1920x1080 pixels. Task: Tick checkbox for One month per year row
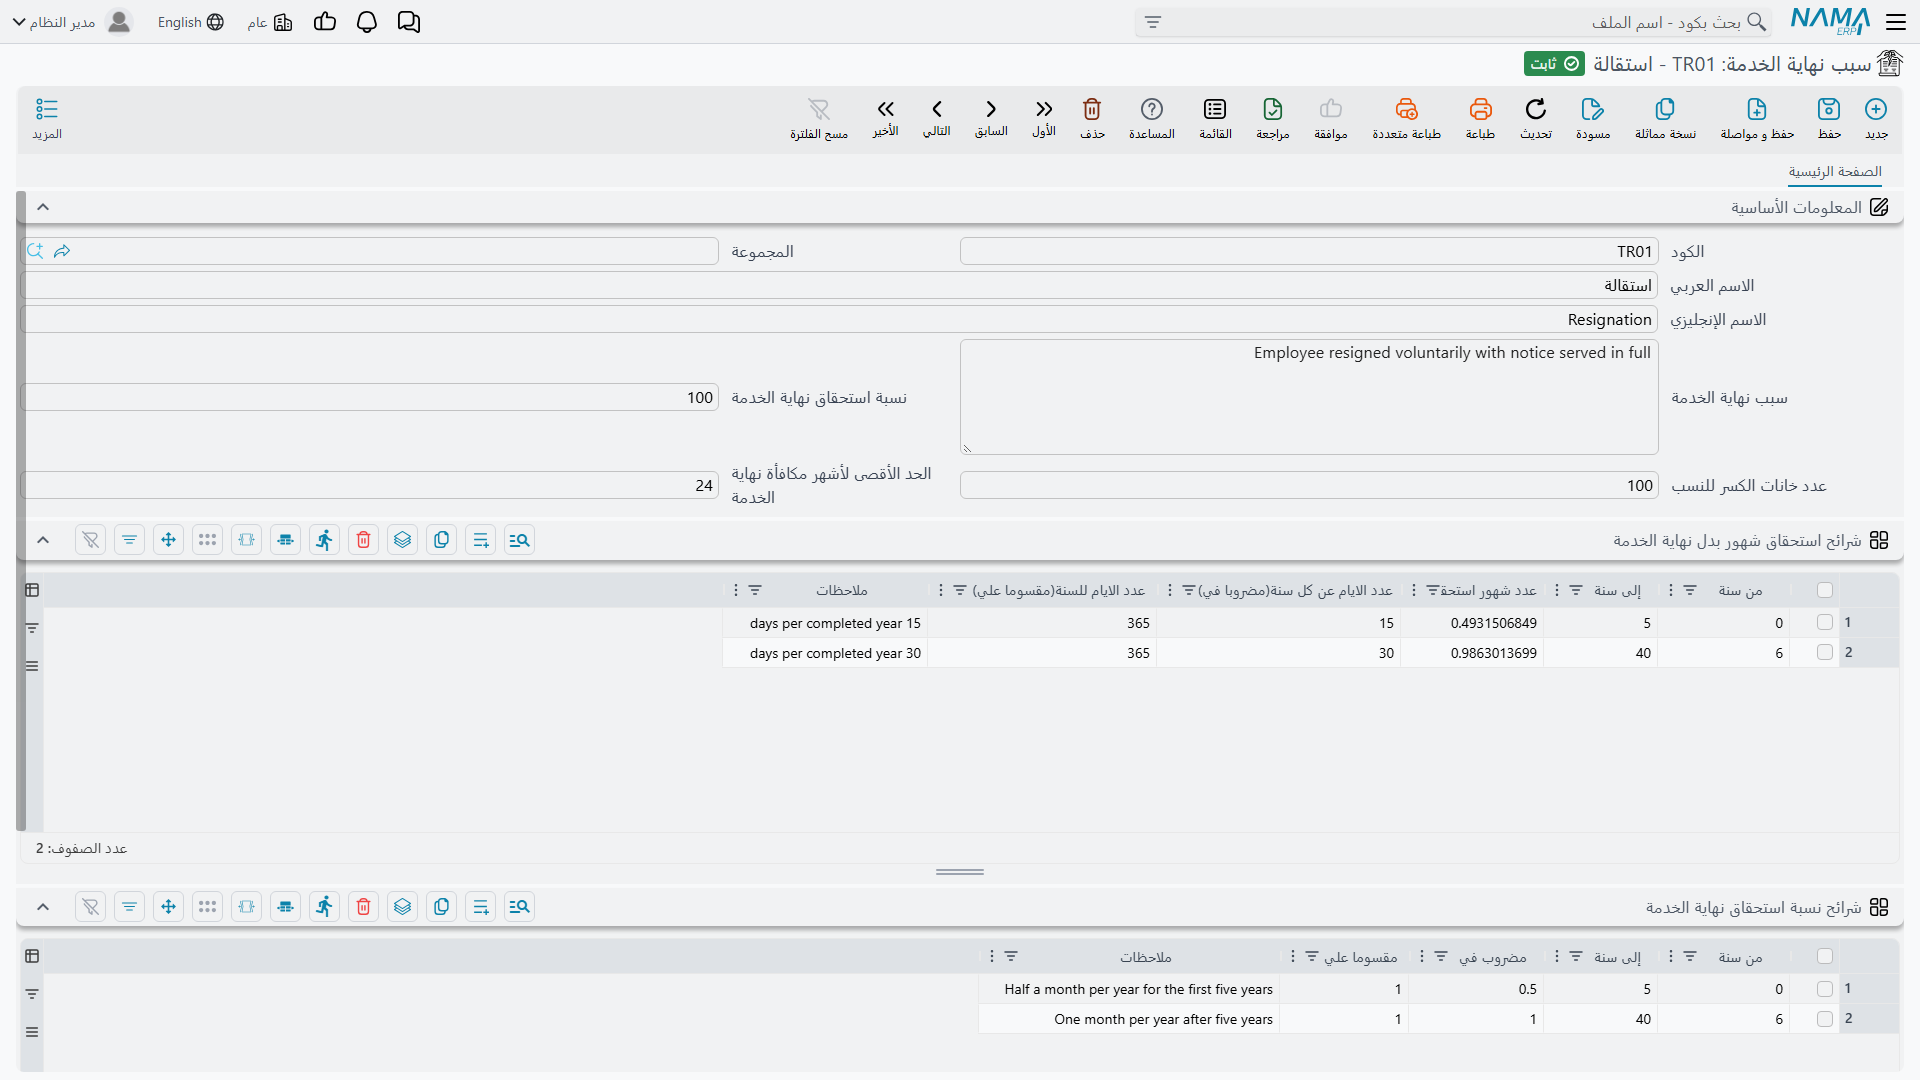click(1825, 1018)
